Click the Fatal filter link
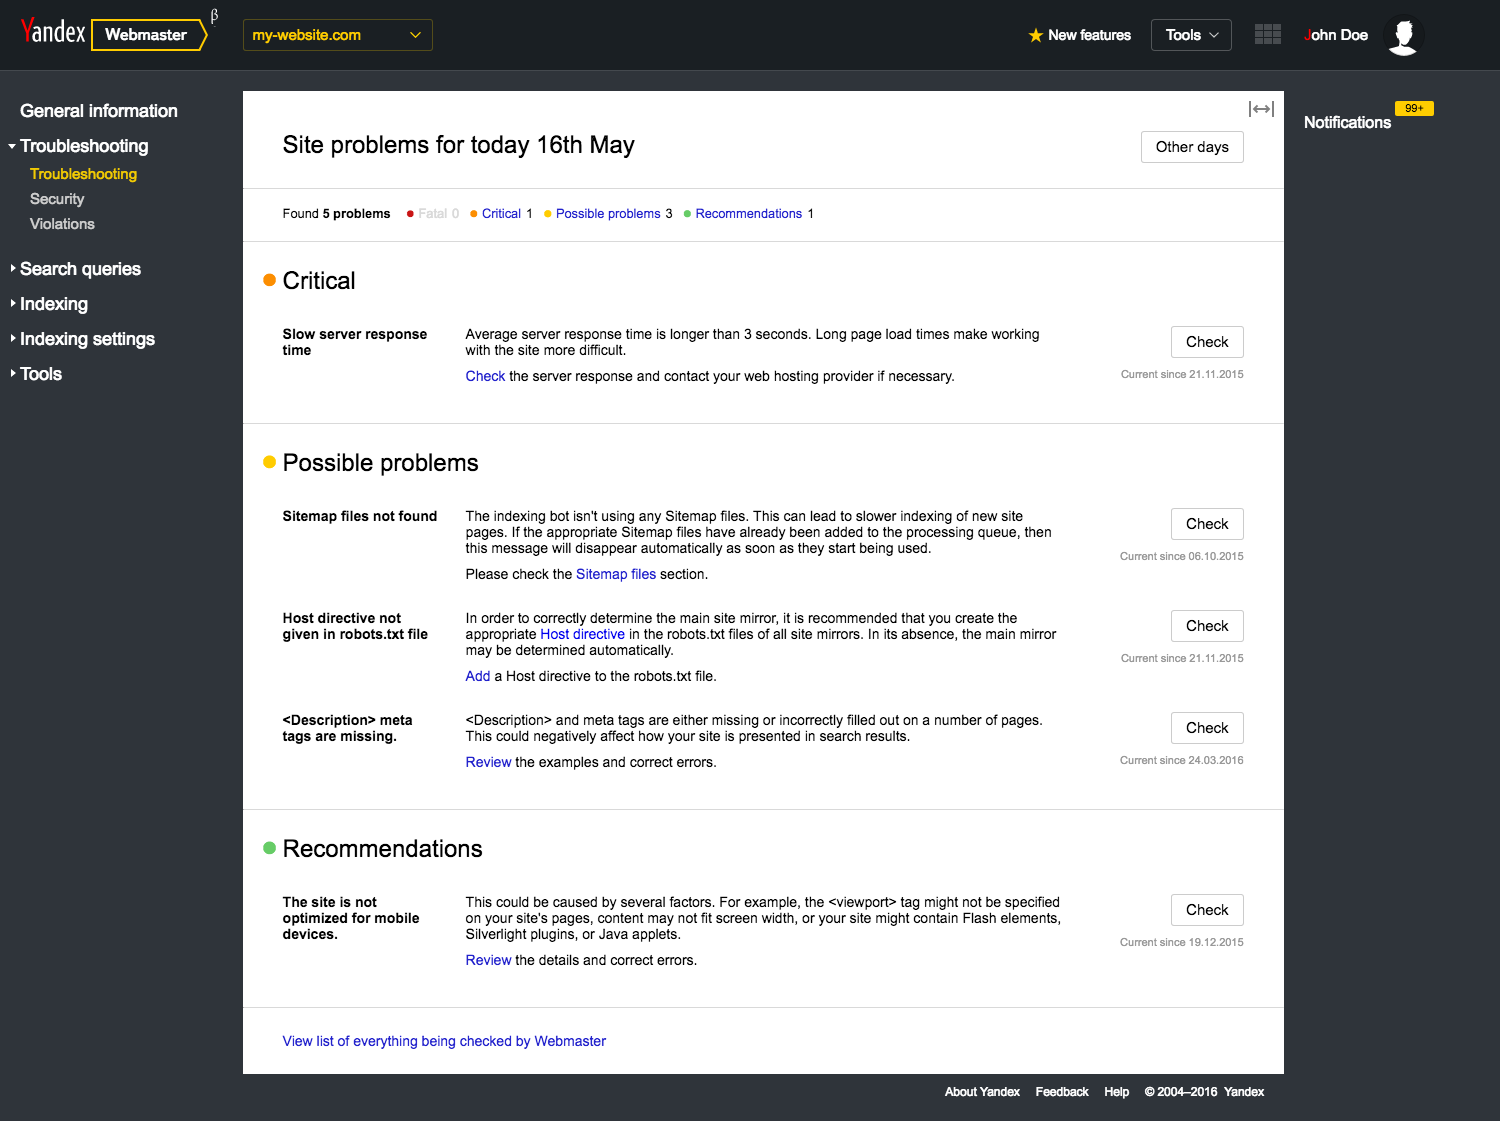The image size is (1500, 1121). (432, 214)
